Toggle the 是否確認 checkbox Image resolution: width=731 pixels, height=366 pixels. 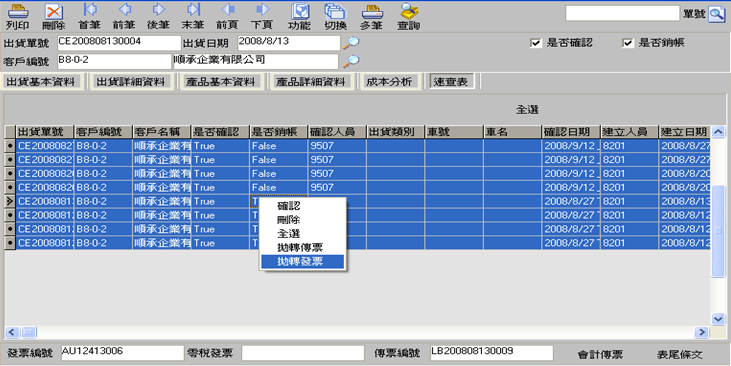coord(536,43)
